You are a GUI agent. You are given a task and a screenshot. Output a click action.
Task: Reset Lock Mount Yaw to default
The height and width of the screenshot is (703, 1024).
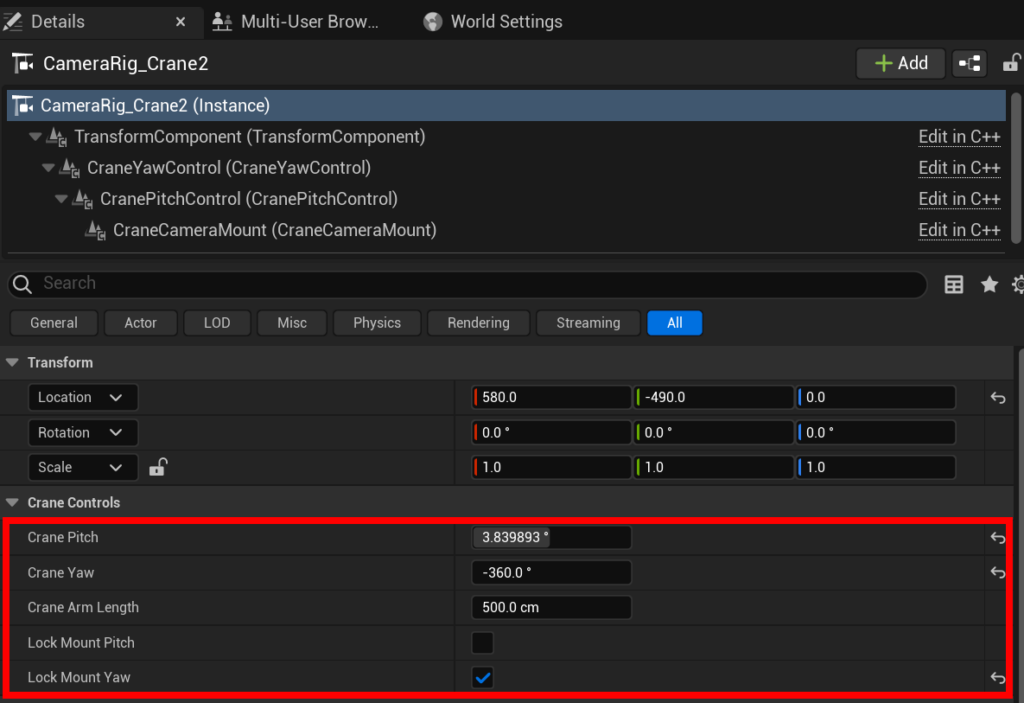coord(997,678)
